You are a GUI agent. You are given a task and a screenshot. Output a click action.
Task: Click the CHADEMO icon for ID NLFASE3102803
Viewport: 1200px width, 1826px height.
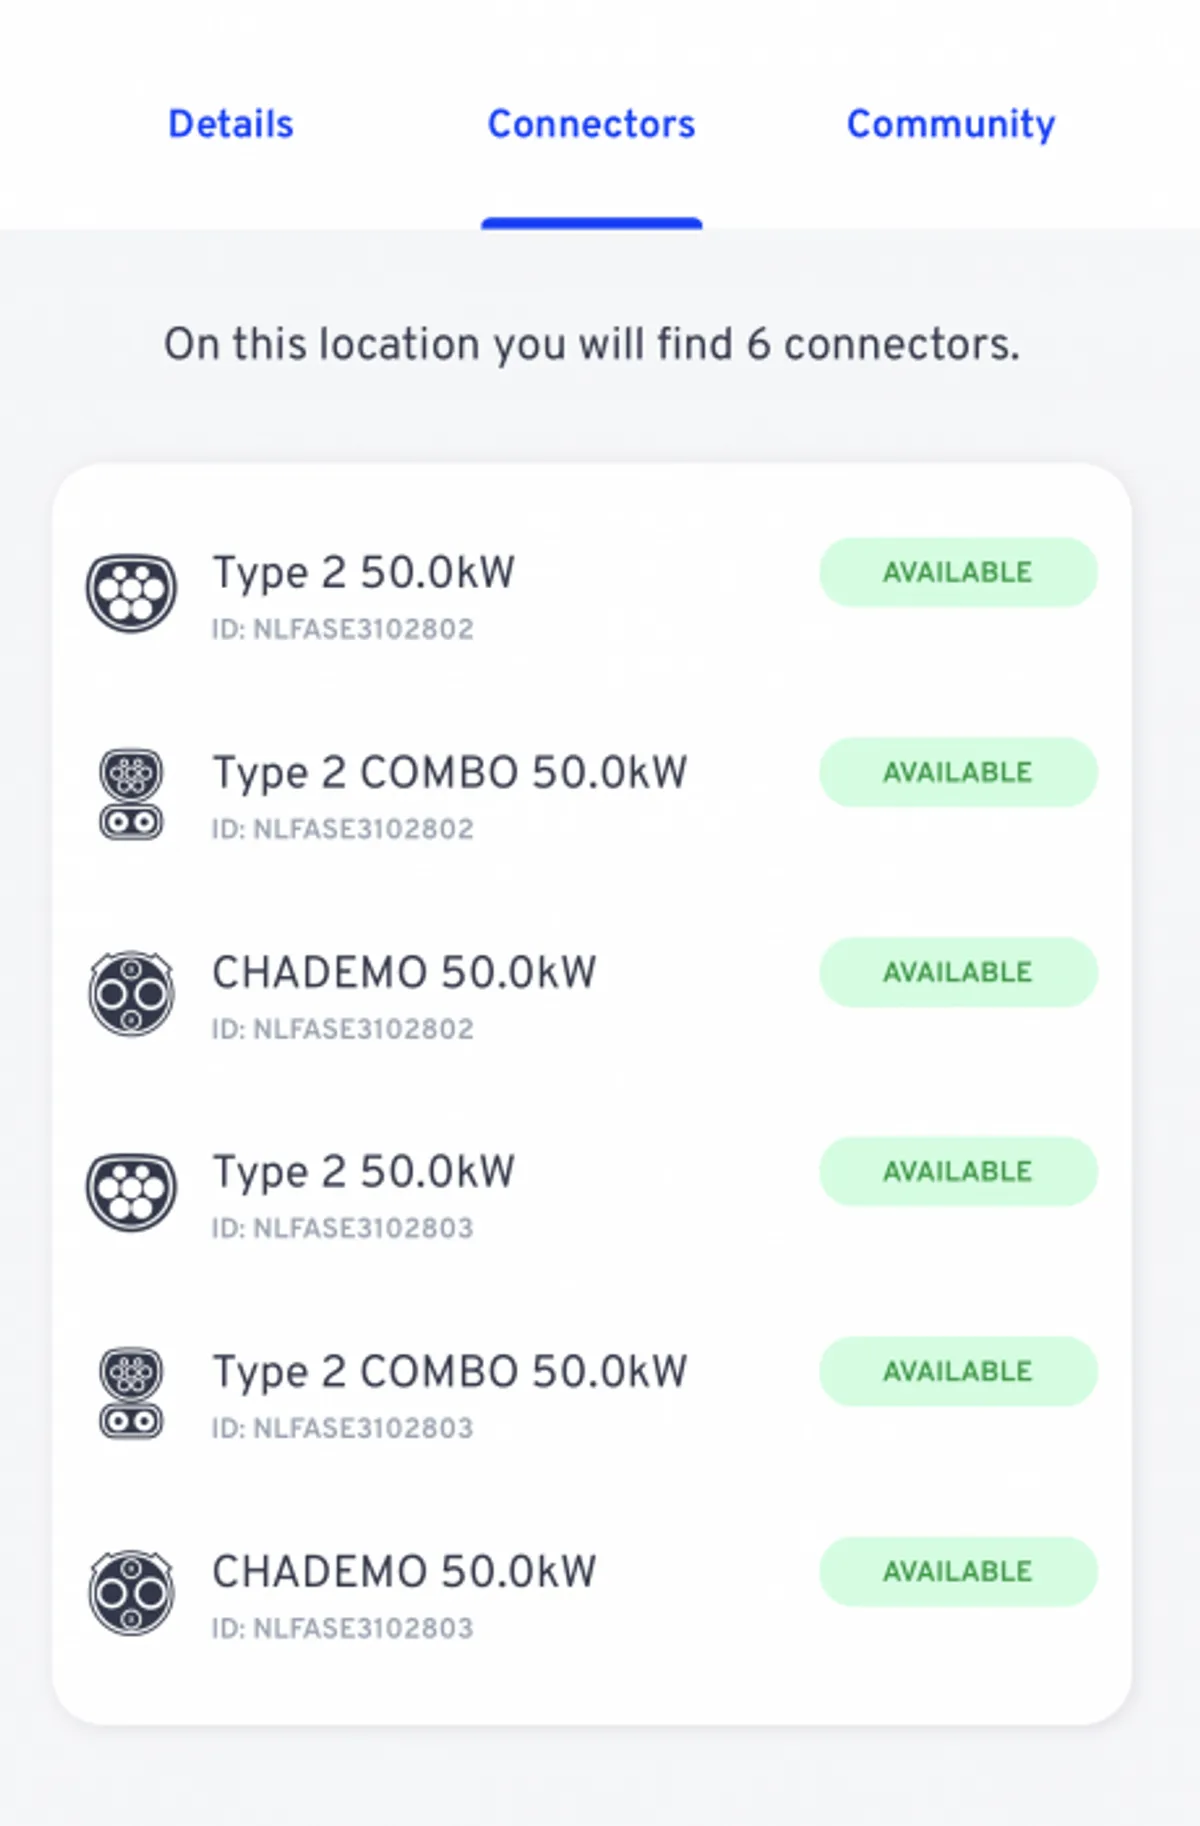131,1592
